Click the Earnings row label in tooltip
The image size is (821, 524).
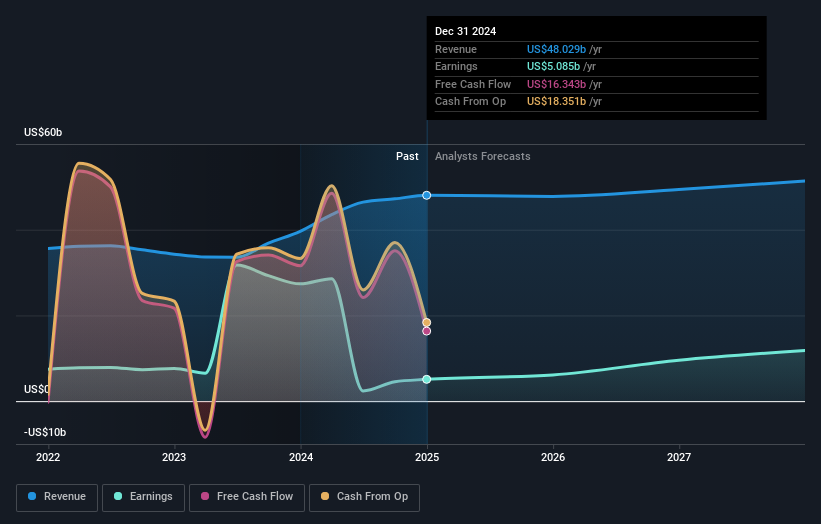click(x=456, y=66)
